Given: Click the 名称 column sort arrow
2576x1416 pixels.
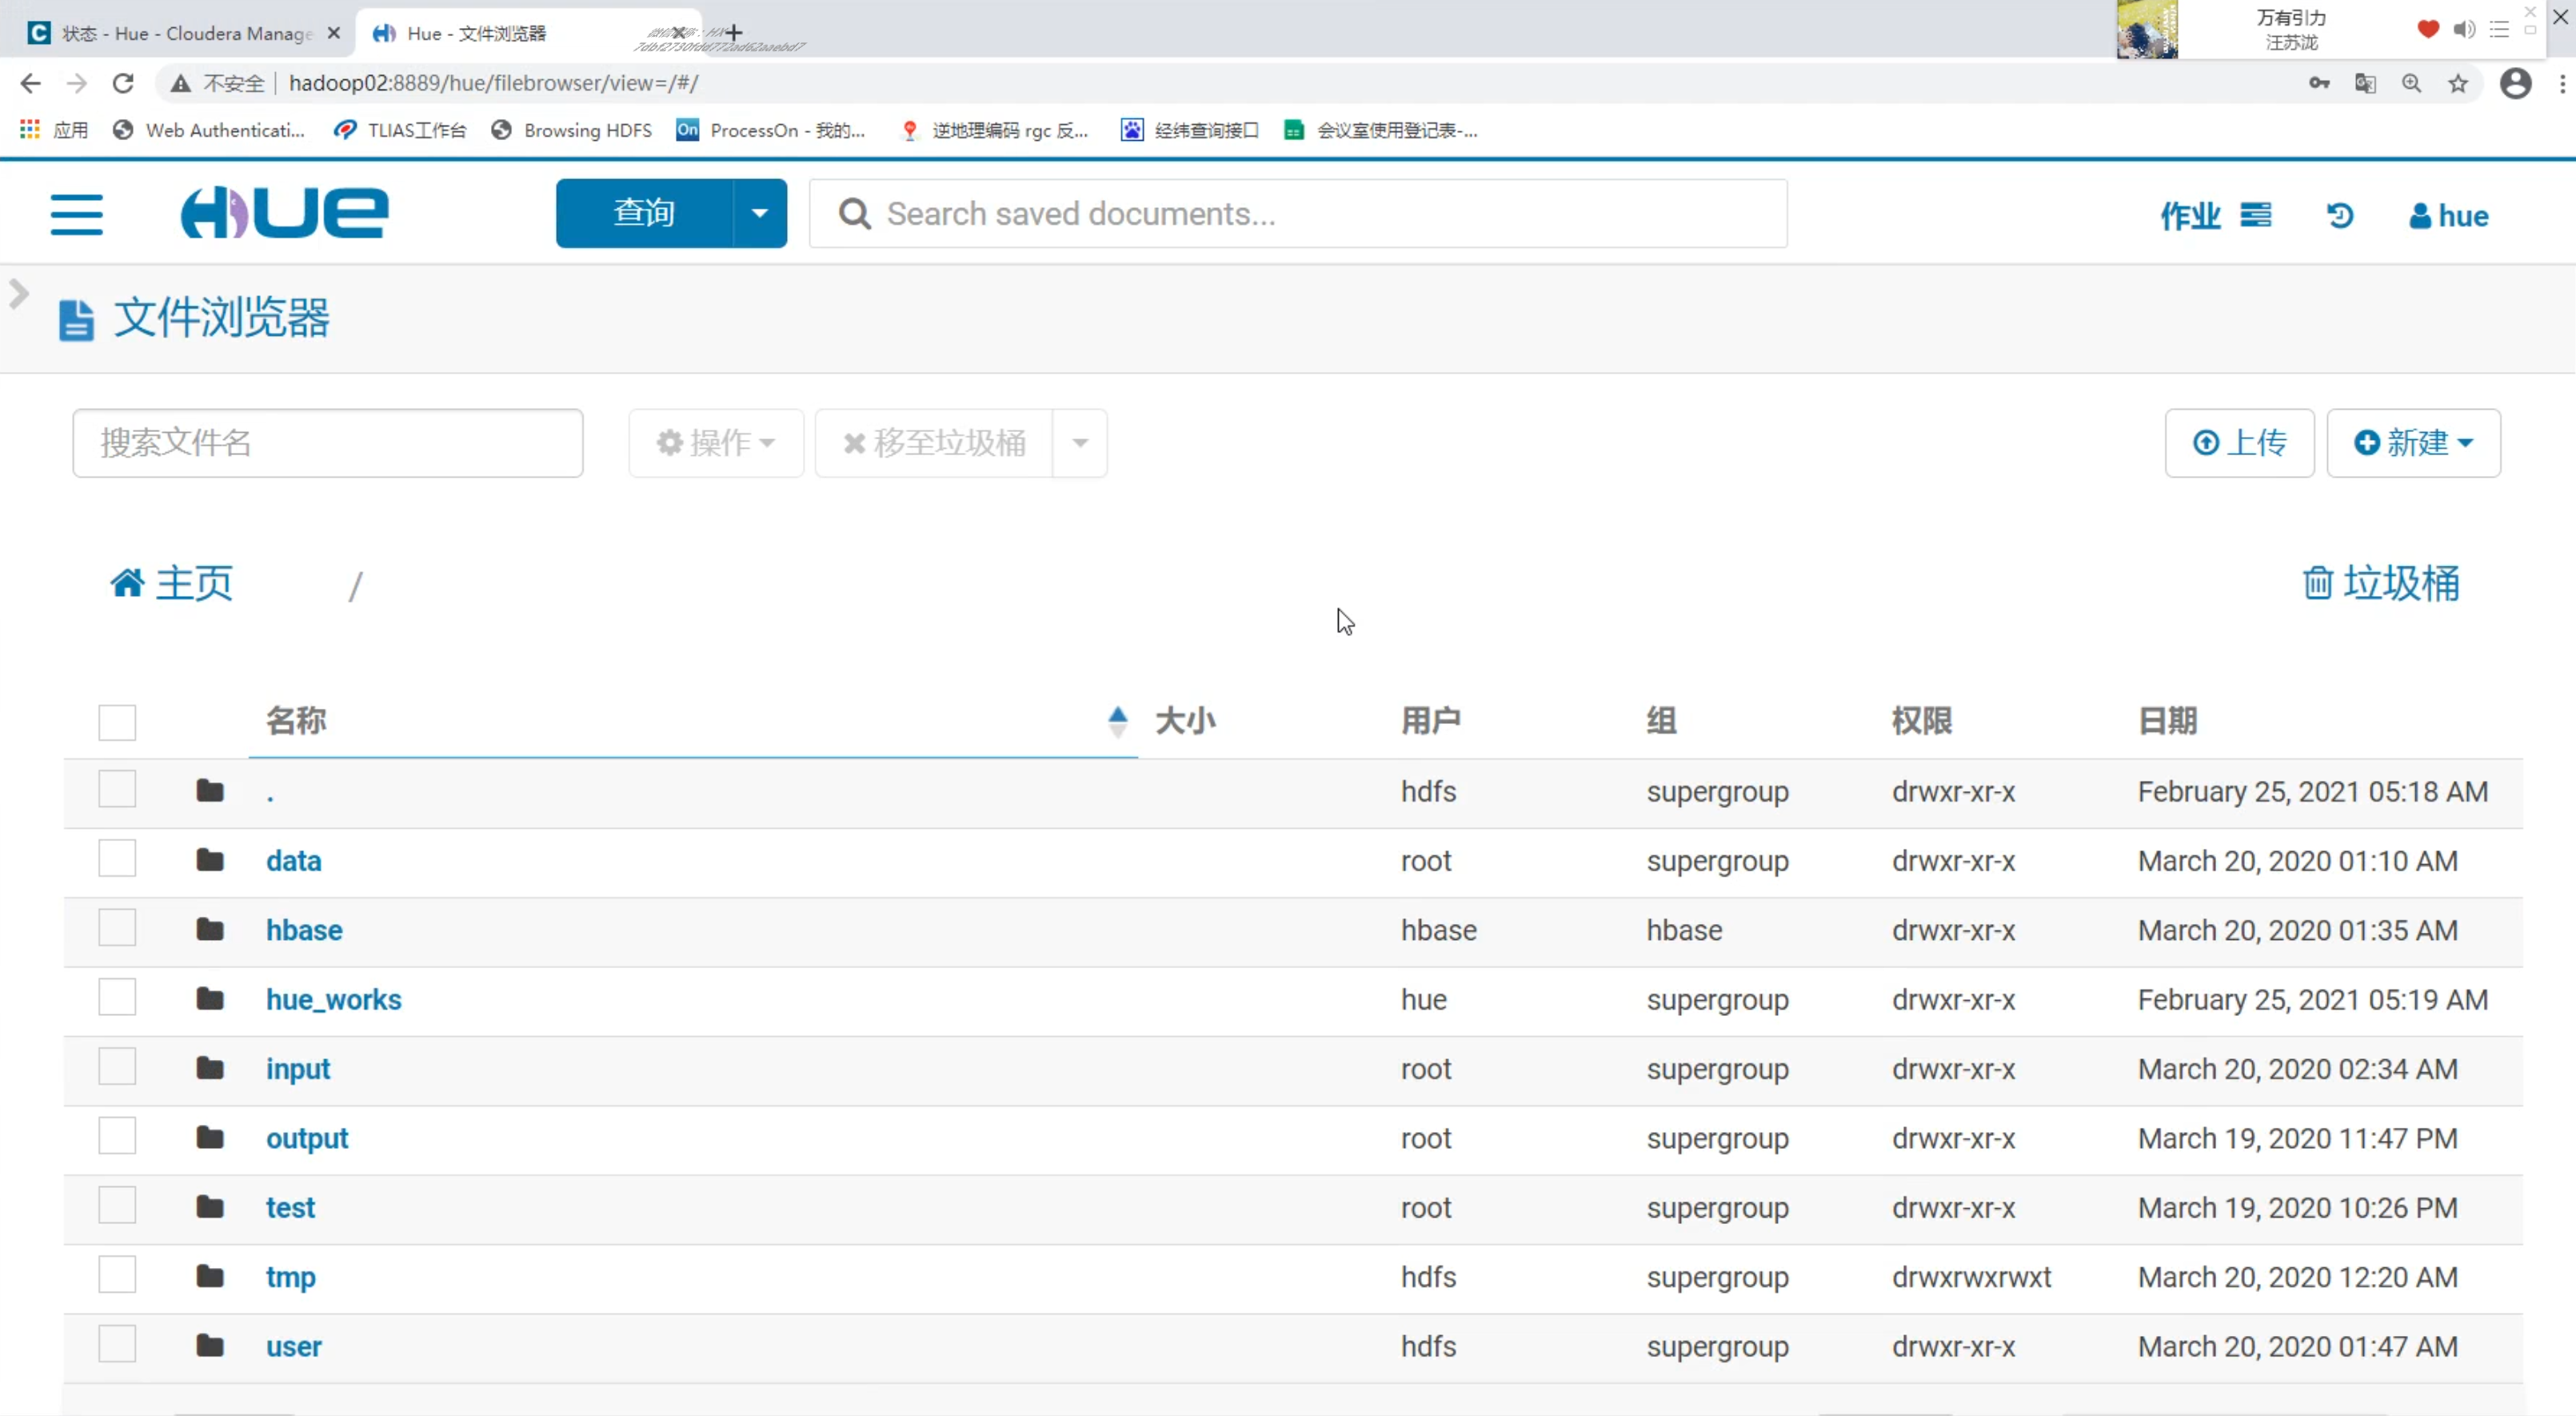Looking at the screenshot, I should 1117,720.
